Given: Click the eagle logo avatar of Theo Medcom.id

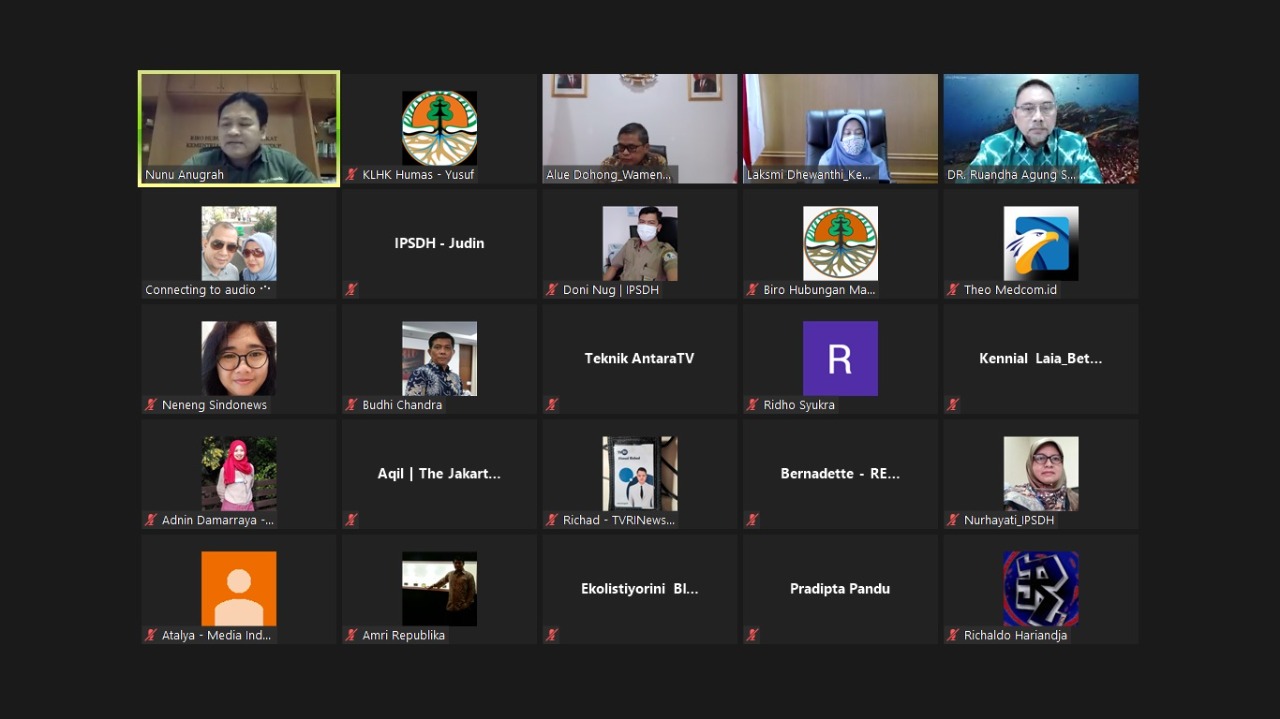Looking at the screenshot, I should point(1040,243).
